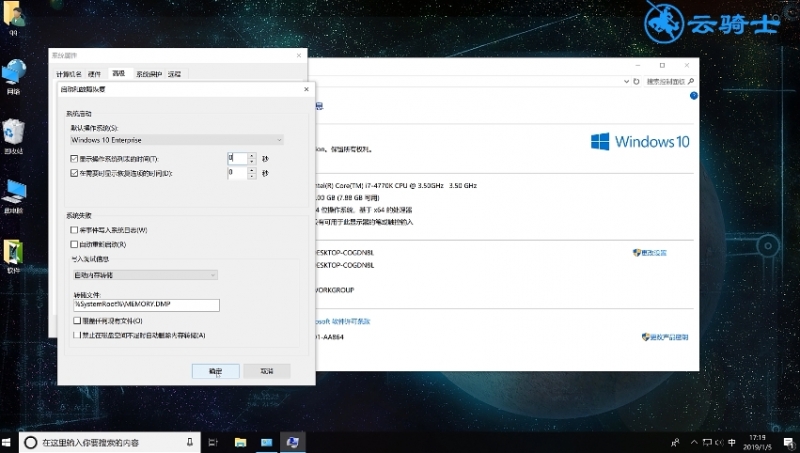Viewport: 800px width, 453px height.
Task: Open the Microsoft 软件许可条款 link
Action: [343, 321]
